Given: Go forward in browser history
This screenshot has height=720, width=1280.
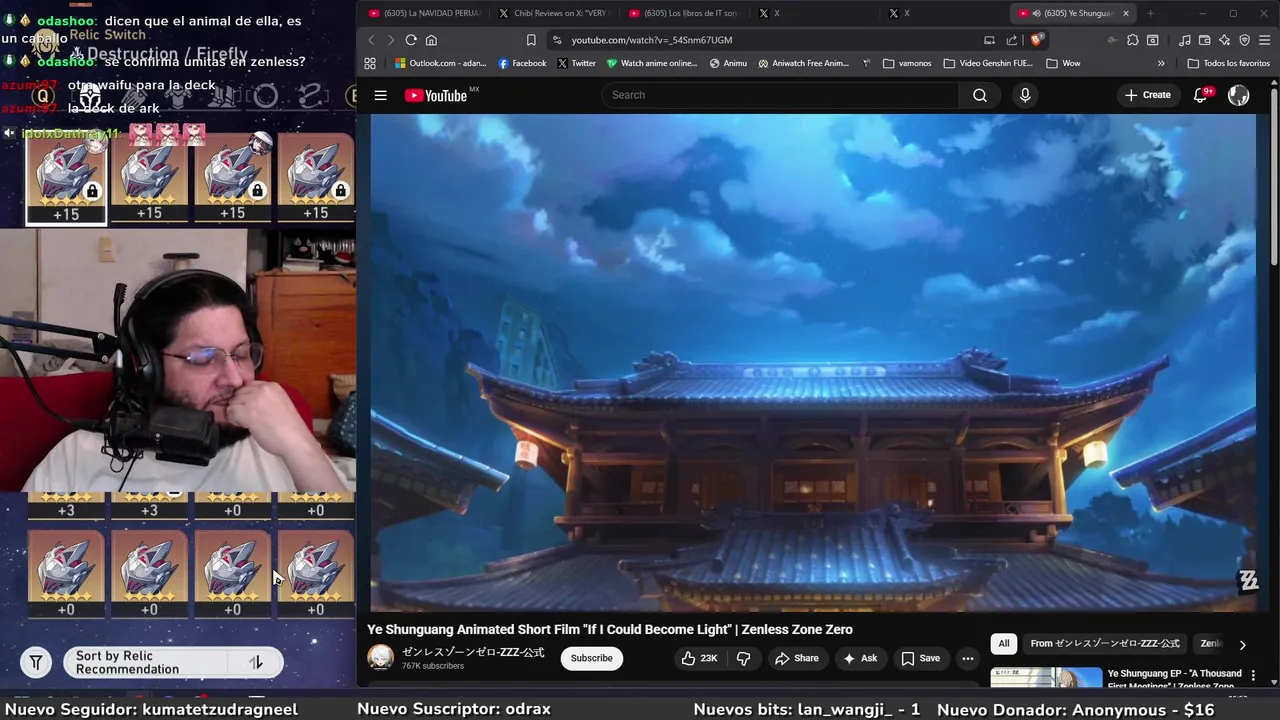Looking at the screenshot, I should tap(390, 40).
